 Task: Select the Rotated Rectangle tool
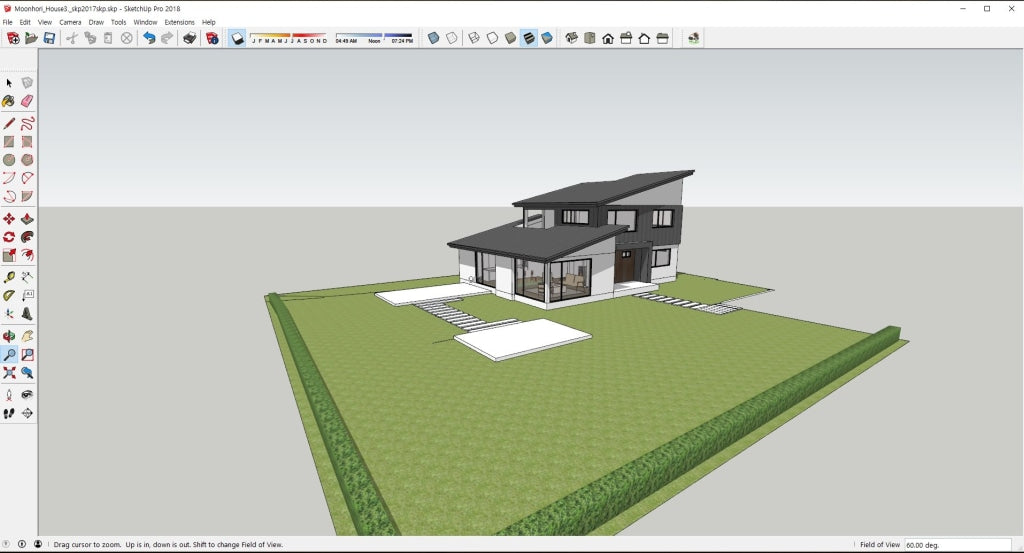27,142
